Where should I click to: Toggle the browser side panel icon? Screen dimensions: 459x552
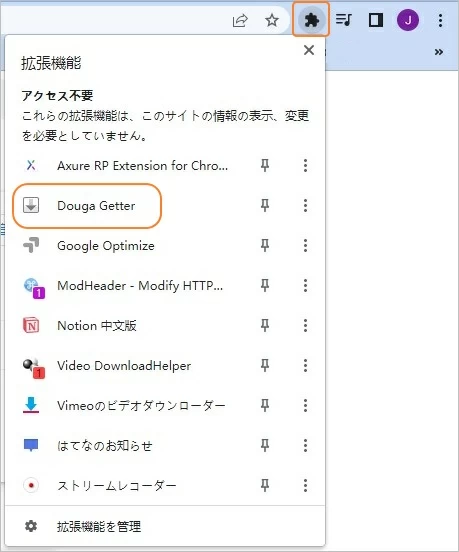[x=376, y=20]
